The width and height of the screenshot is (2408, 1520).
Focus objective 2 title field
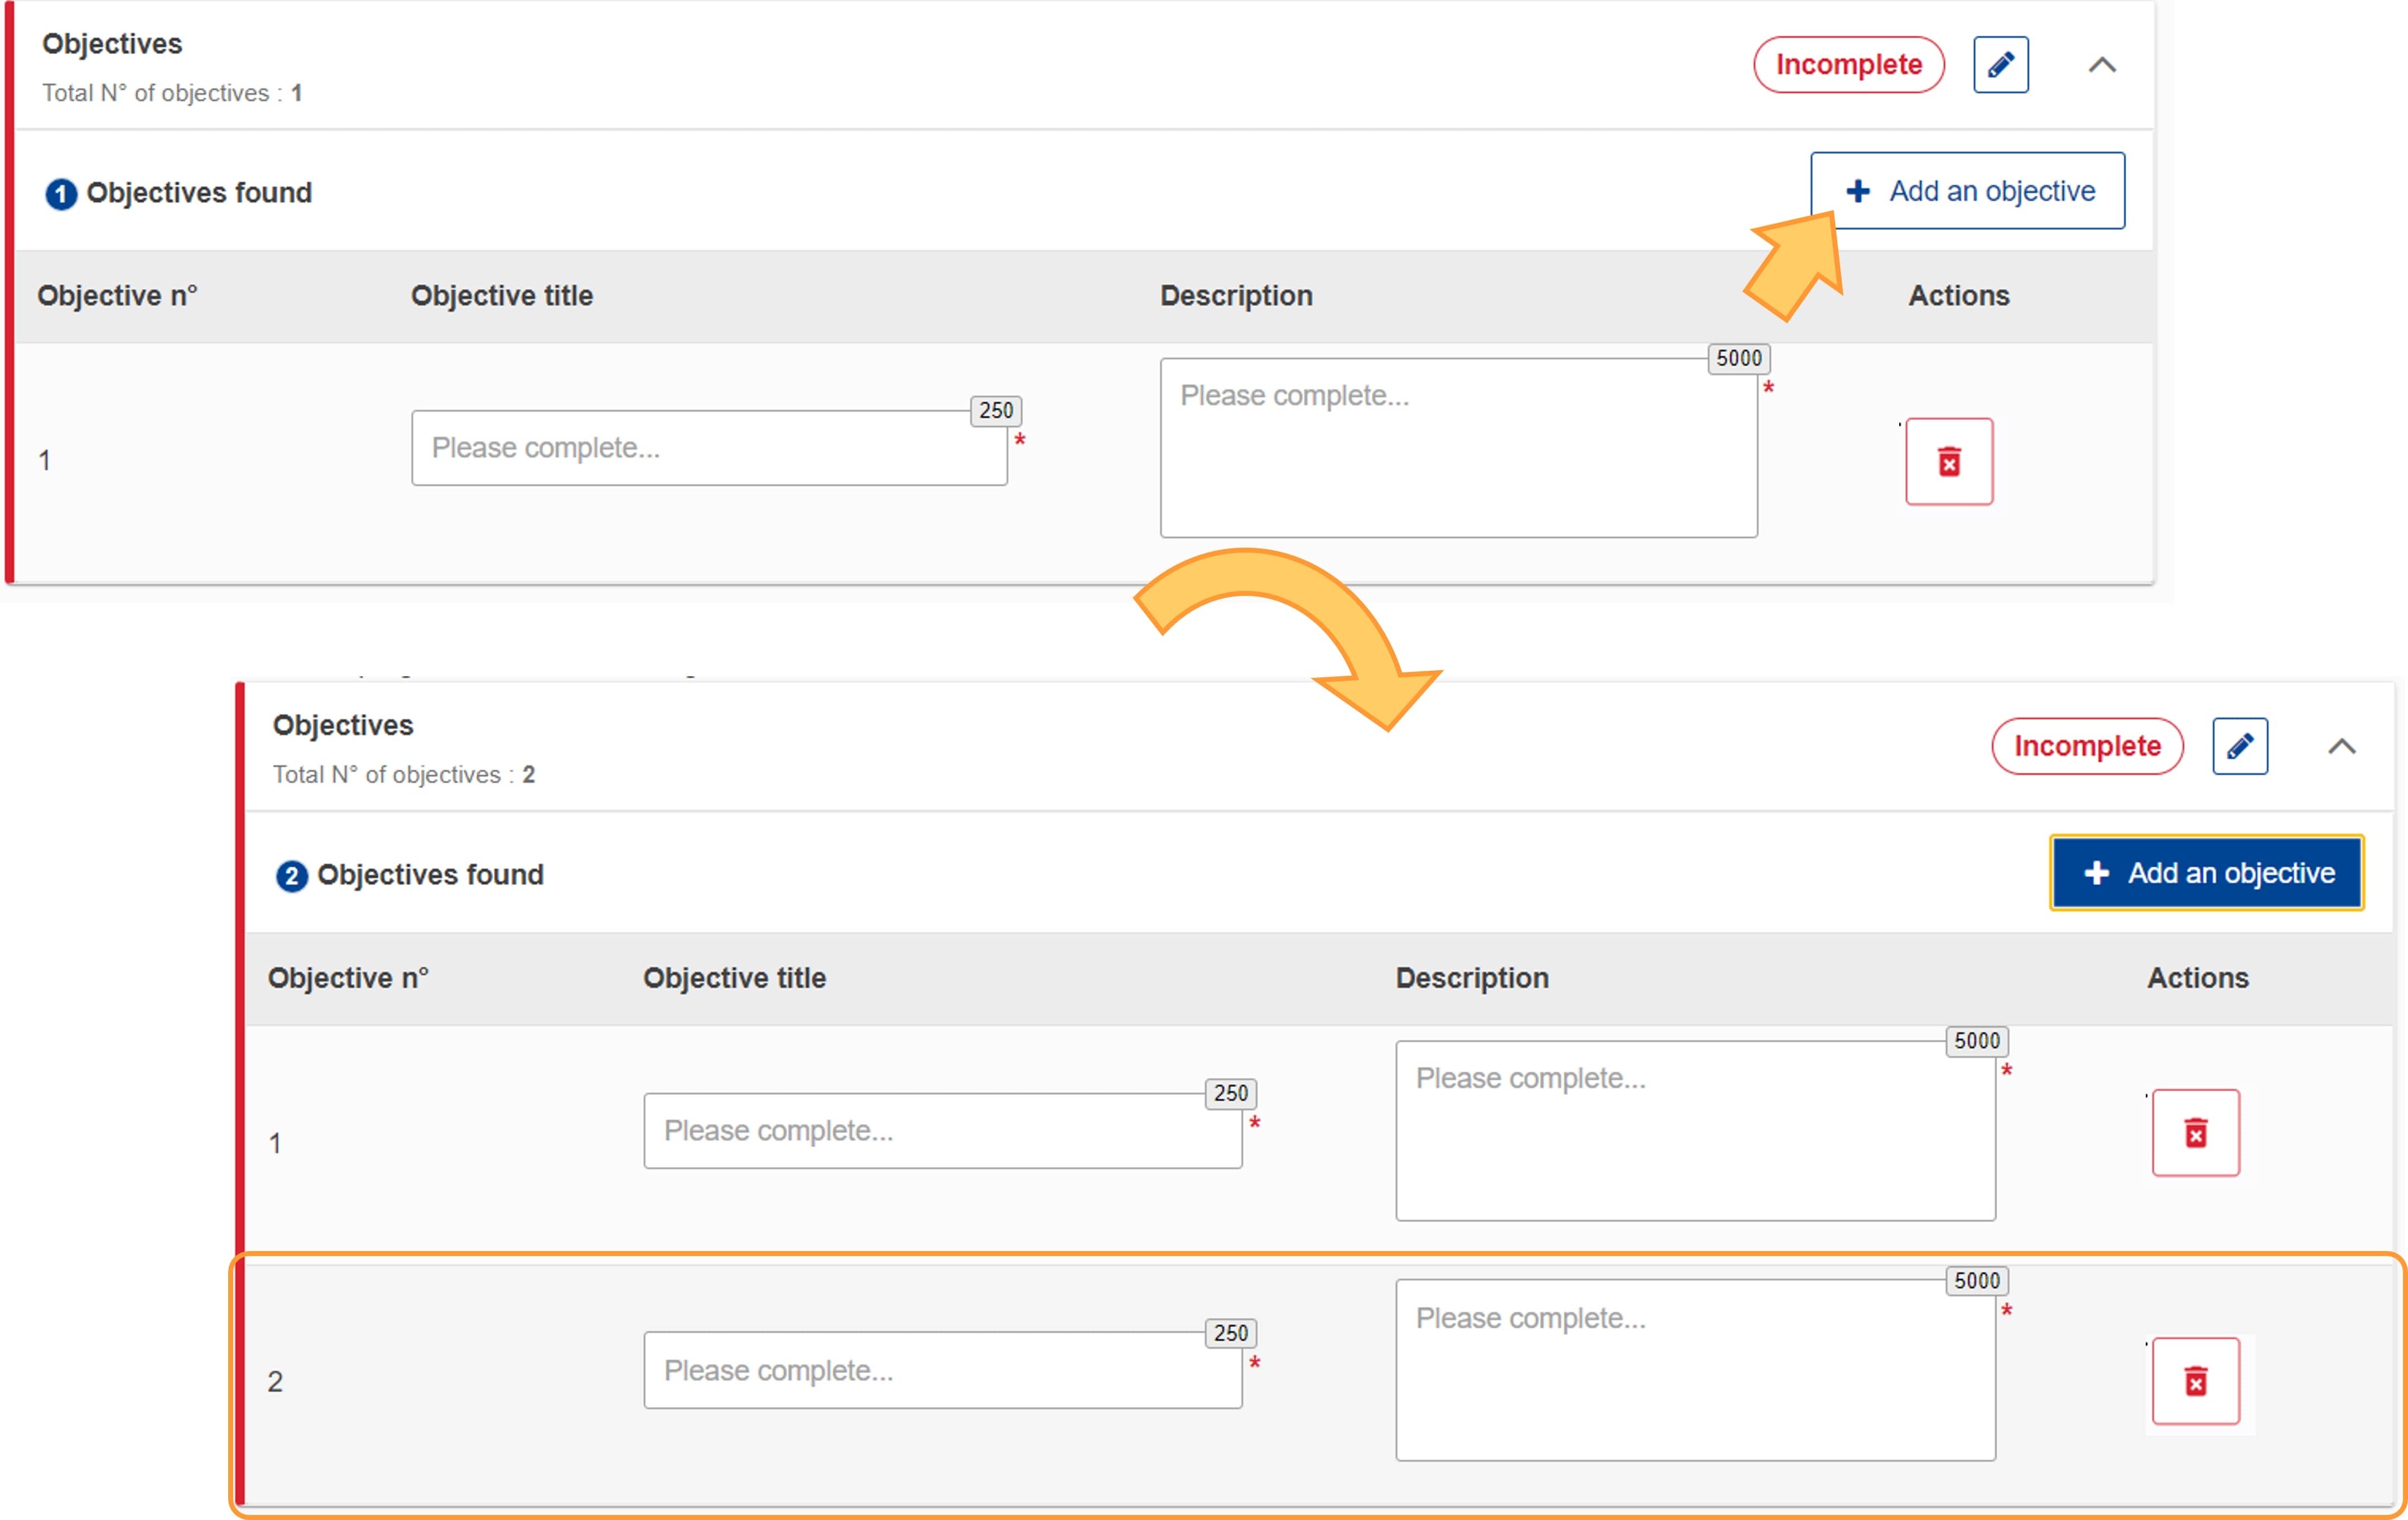[943, 1370]
